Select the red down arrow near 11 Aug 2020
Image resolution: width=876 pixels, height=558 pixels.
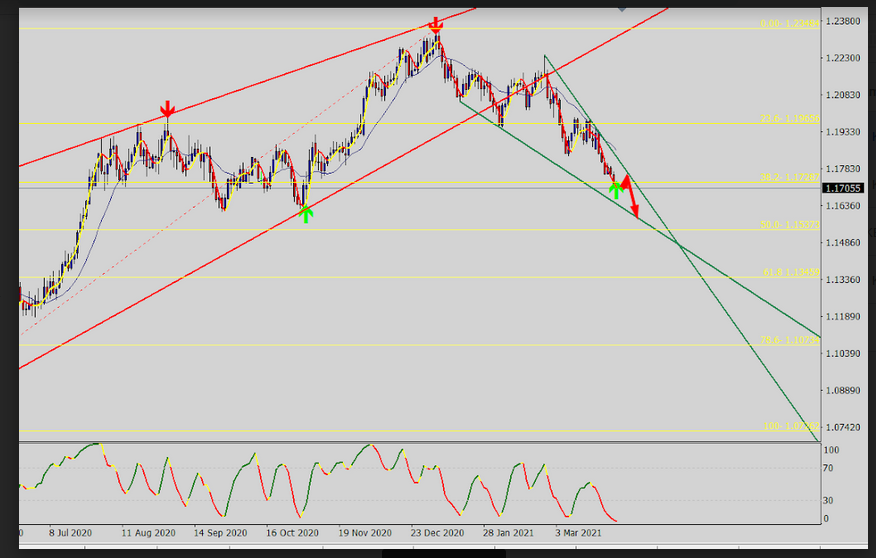click(168, 108)
